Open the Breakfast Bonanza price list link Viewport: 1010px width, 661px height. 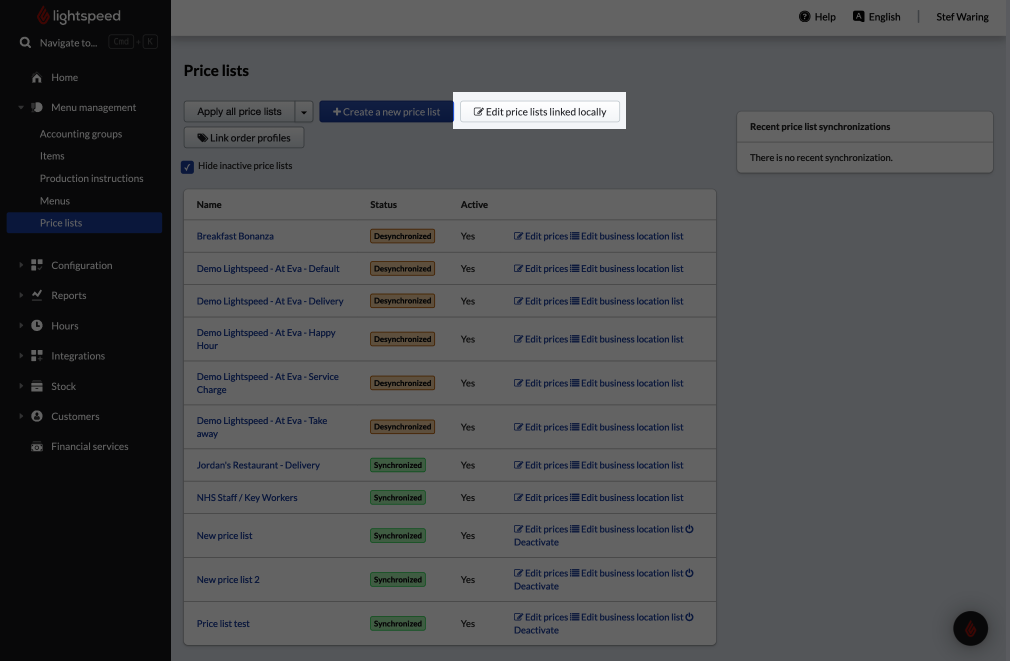pyautogui.click(x=235, y=236)
